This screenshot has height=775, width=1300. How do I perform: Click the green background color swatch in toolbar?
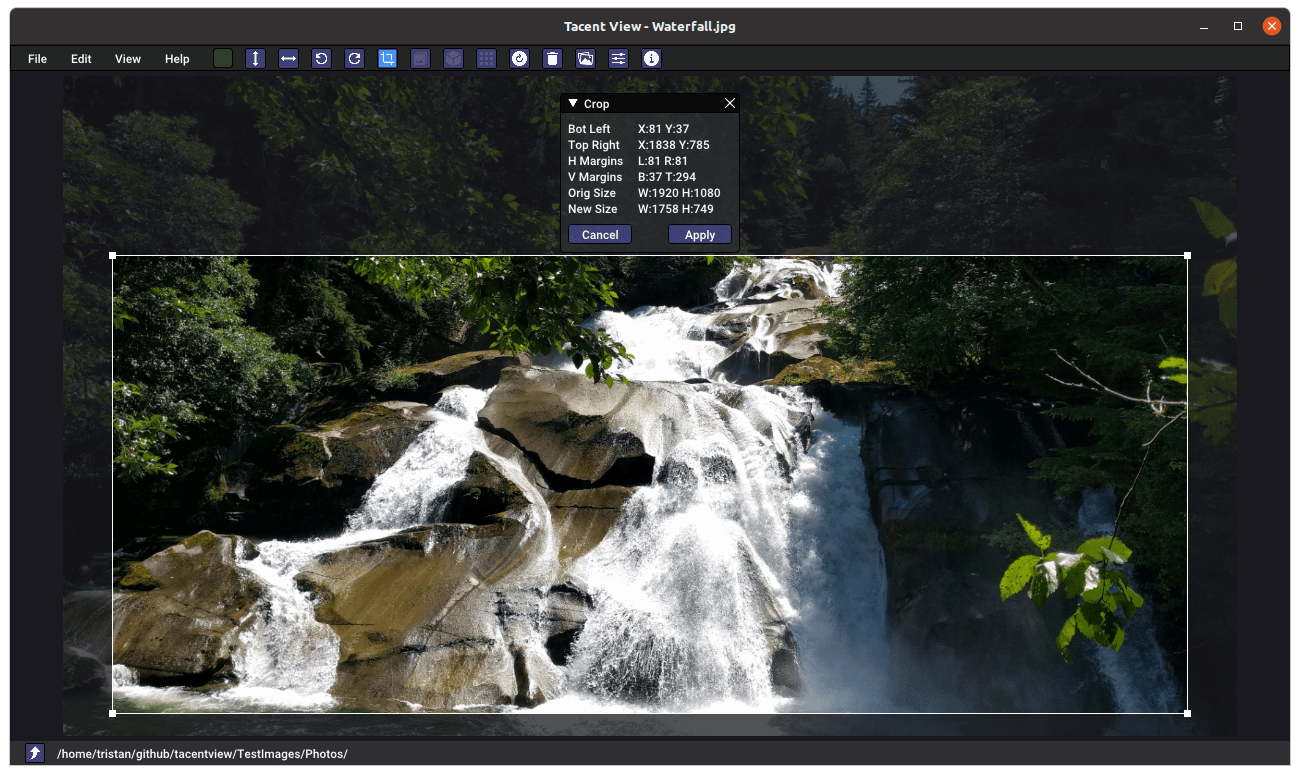[x=223, y=59]
